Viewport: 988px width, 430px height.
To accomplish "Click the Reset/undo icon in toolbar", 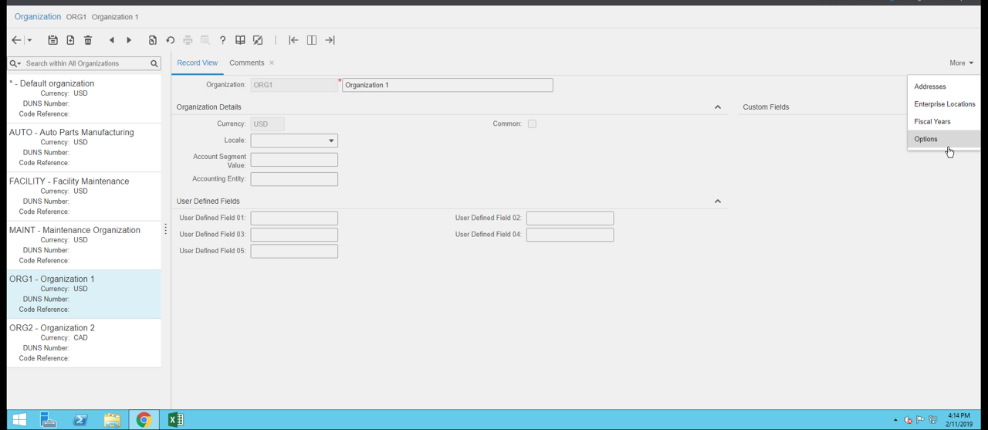I will point(170,40).
